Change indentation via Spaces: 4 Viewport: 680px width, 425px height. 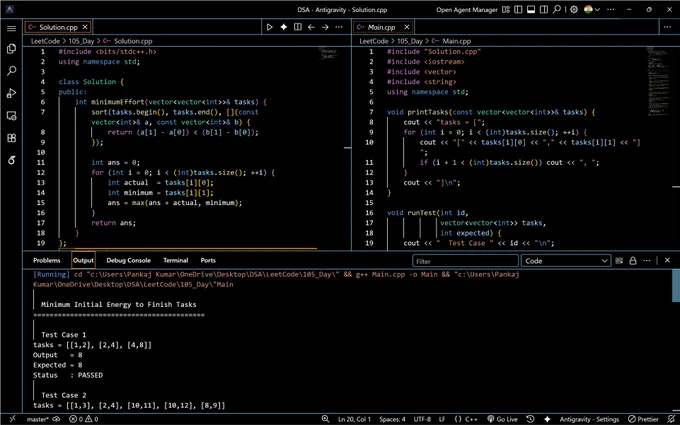pos(392,419)
